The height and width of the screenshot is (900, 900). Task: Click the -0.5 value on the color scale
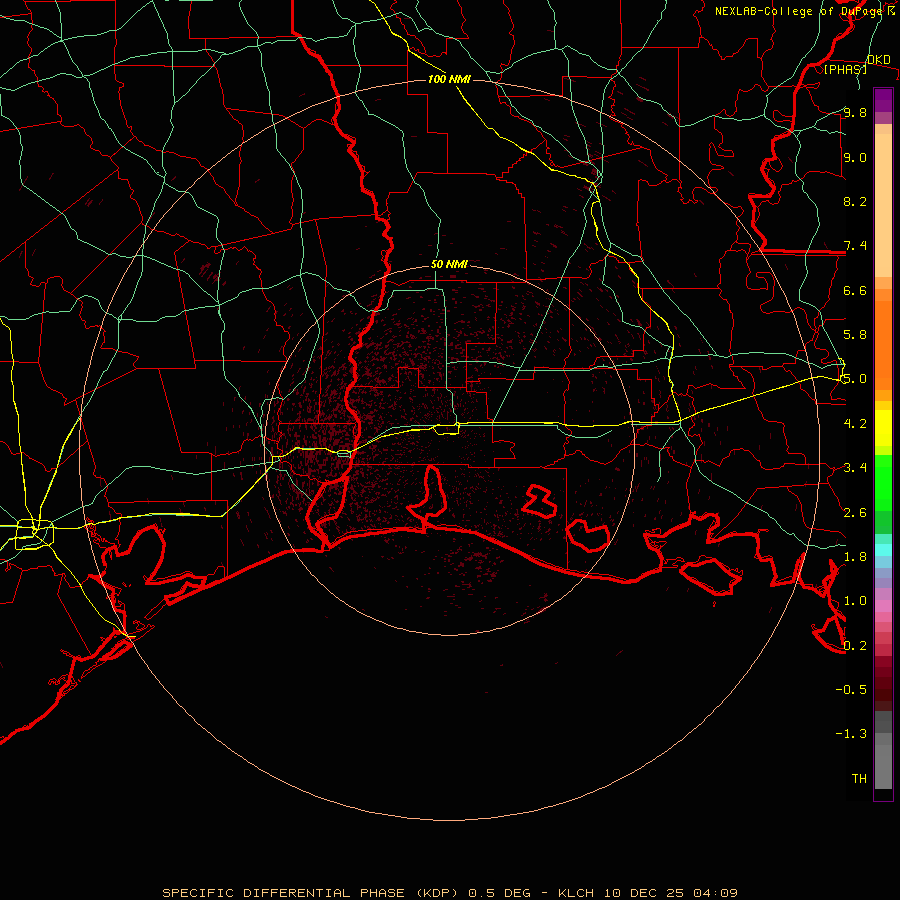[851, 689]
